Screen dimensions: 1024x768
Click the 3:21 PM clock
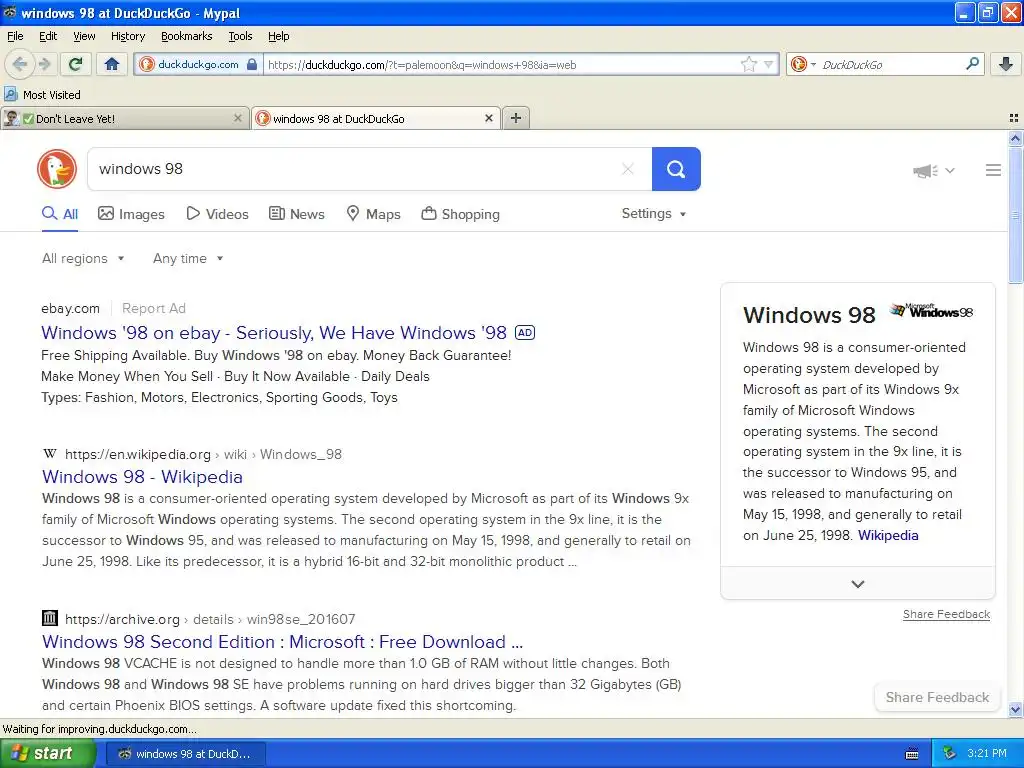pyautogui.click(x=986, y=754)
